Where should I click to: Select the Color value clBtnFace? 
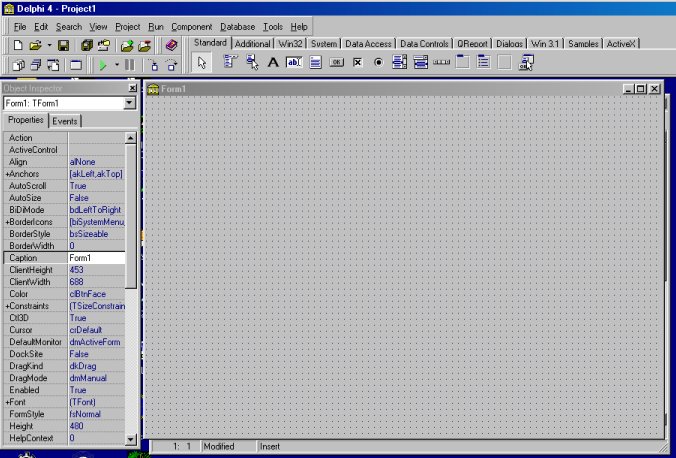click(x=97, y=294)
